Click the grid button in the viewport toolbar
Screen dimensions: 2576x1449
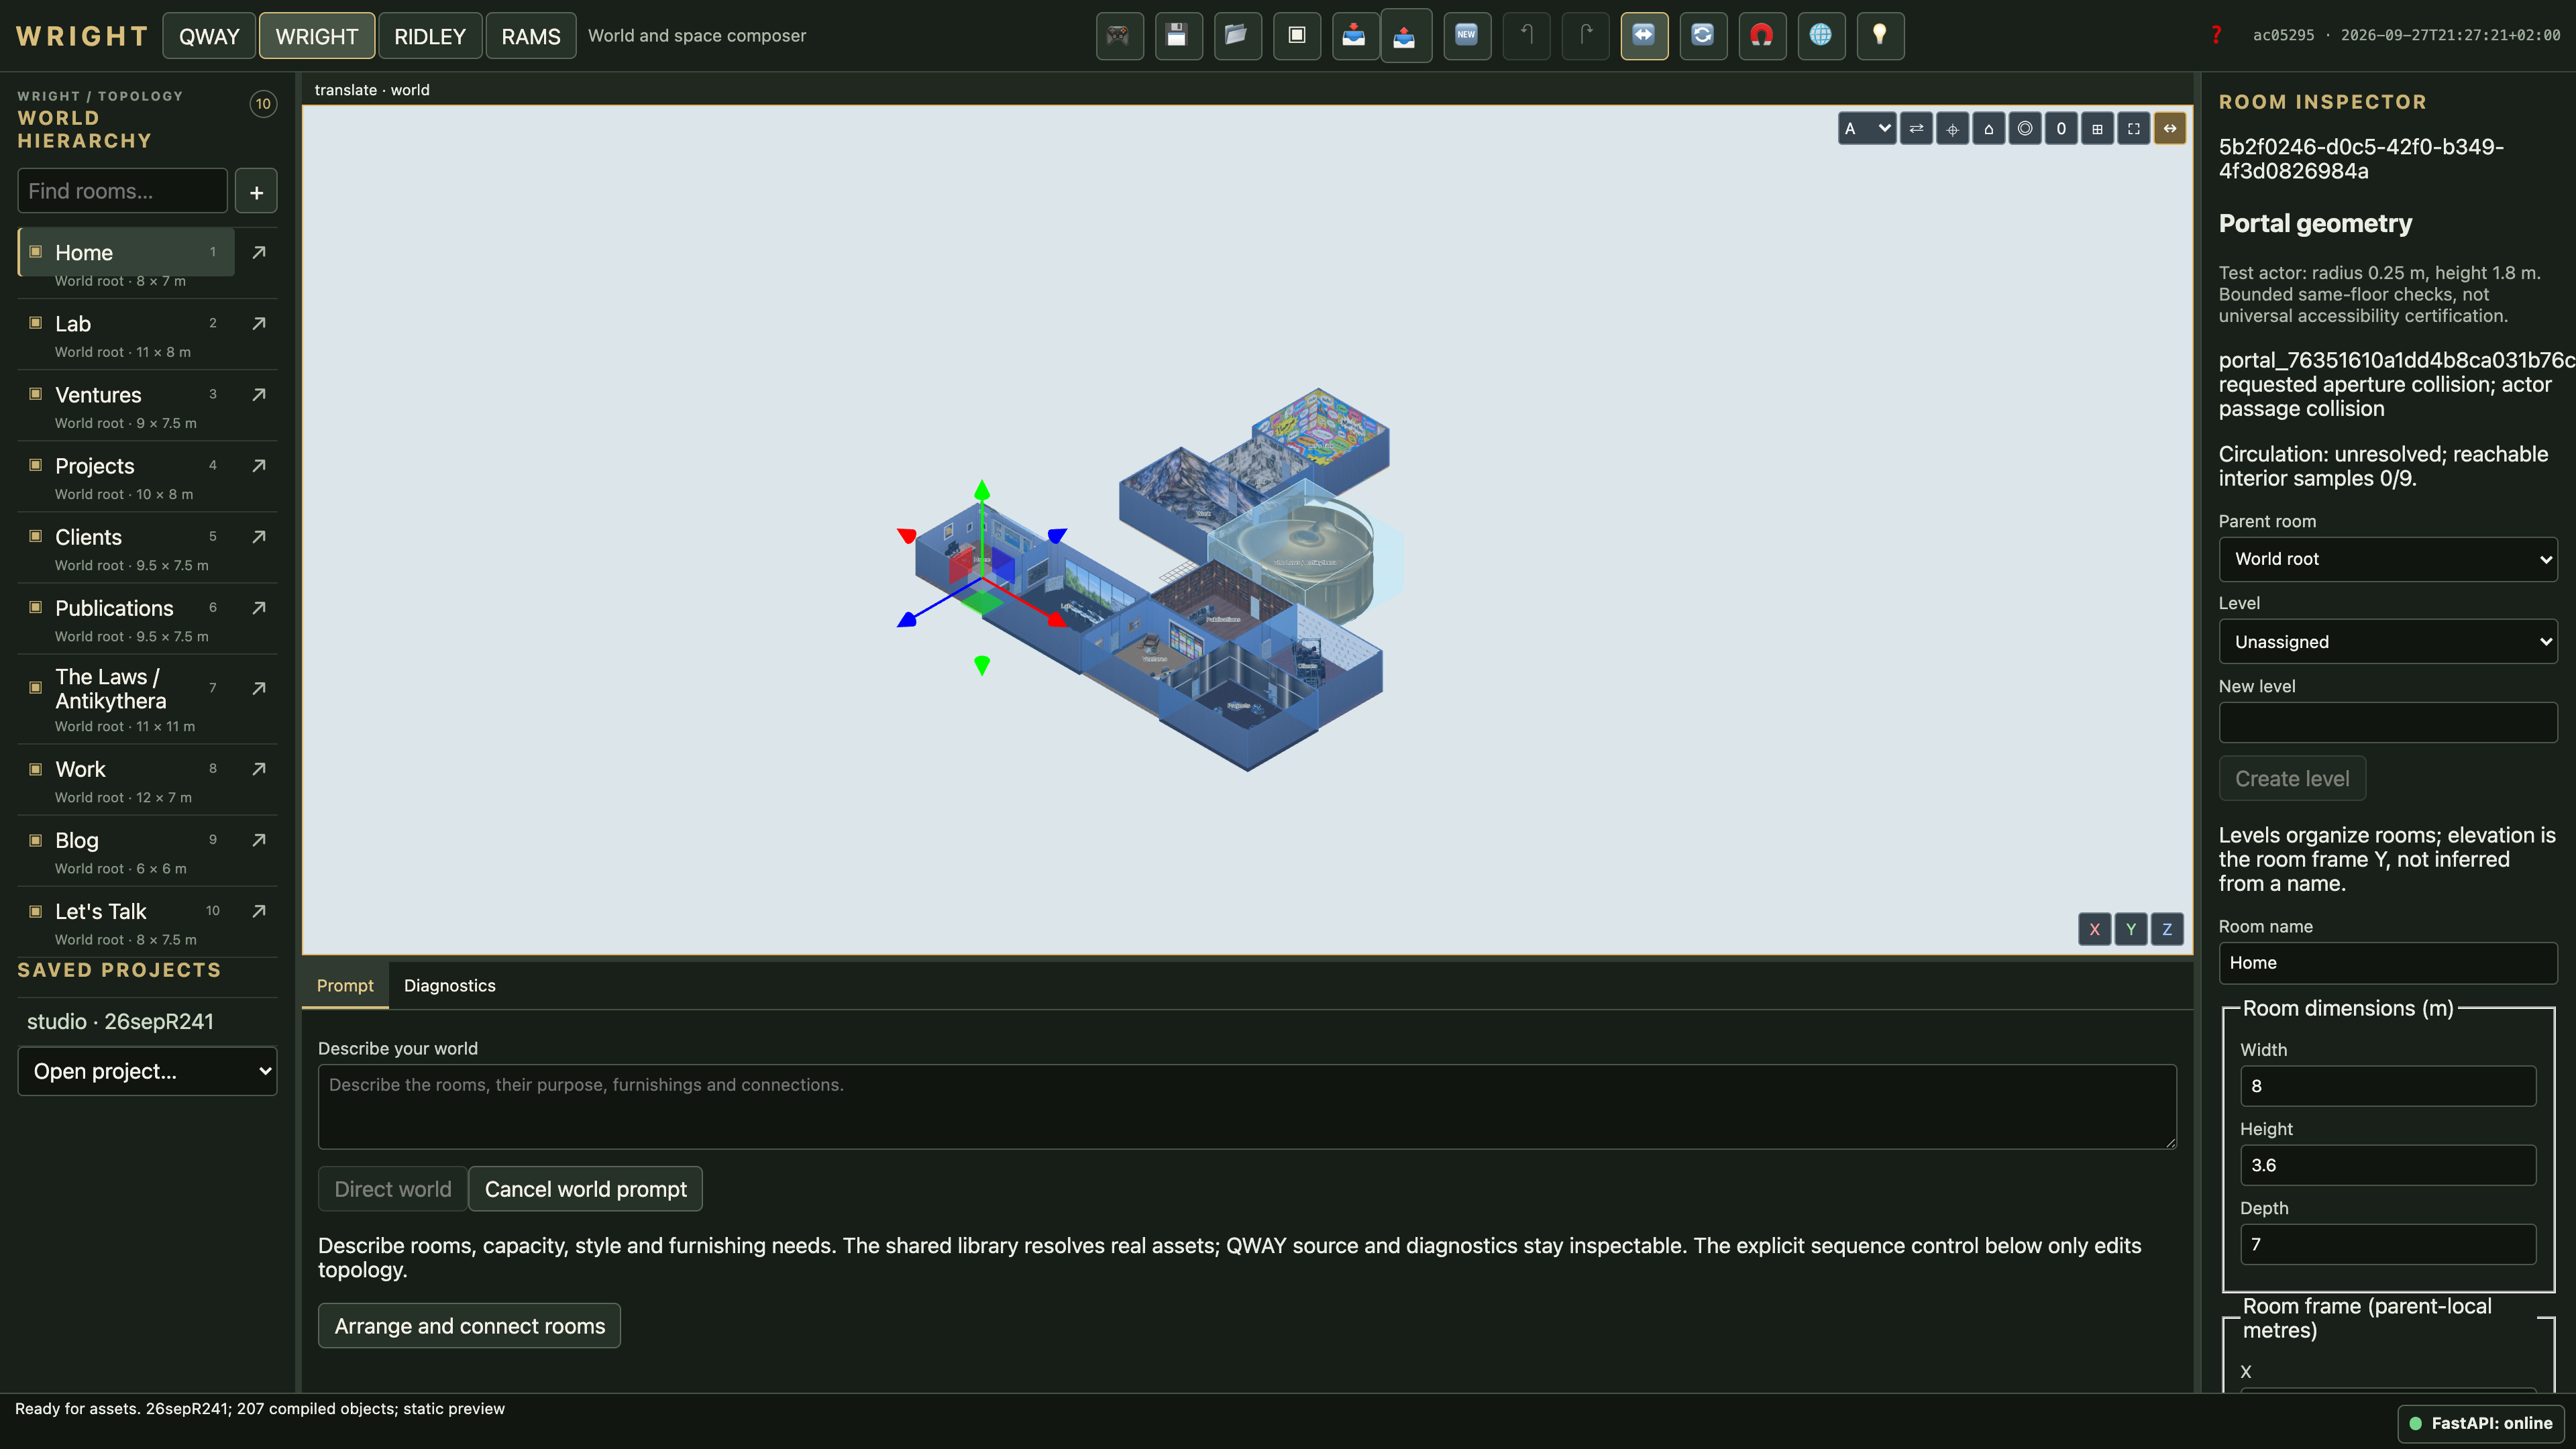[x=2097, y=128]
